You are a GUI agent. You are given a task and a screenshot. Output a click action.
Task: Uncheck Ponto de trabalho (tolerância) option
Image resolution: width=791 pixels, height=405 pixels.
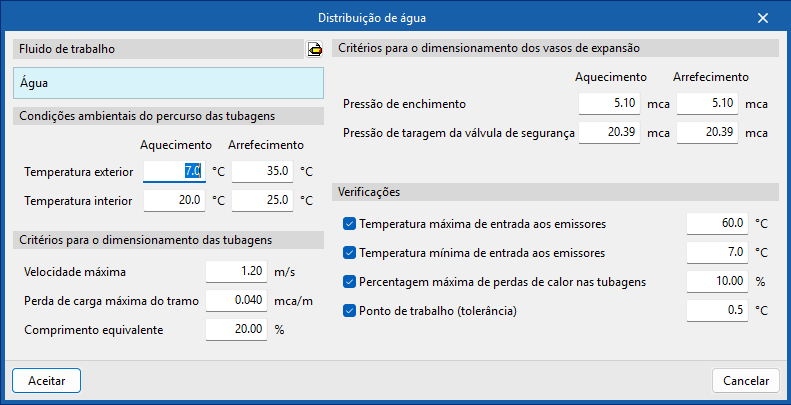349,311
